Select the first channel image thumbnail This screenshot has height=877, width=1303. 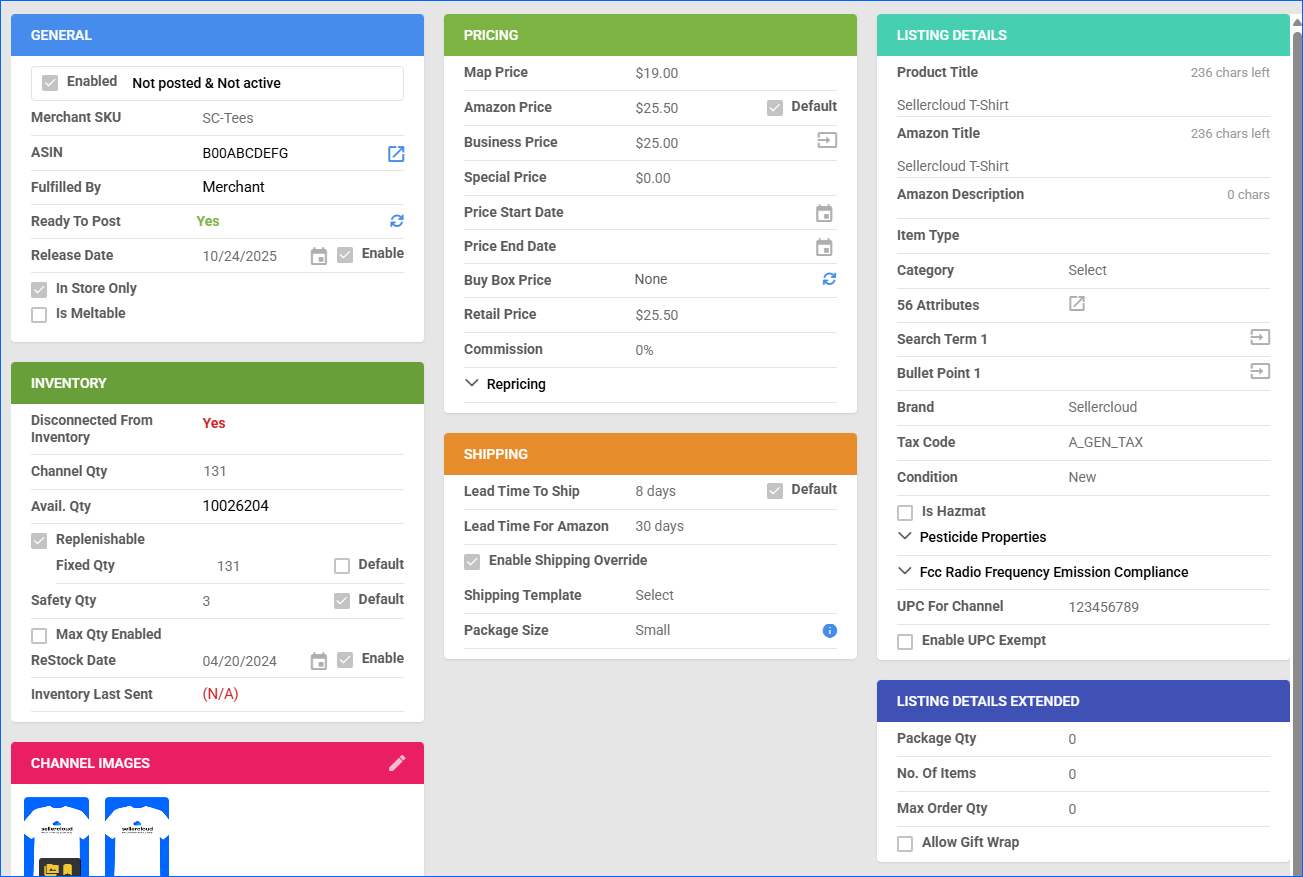(57, 835)
